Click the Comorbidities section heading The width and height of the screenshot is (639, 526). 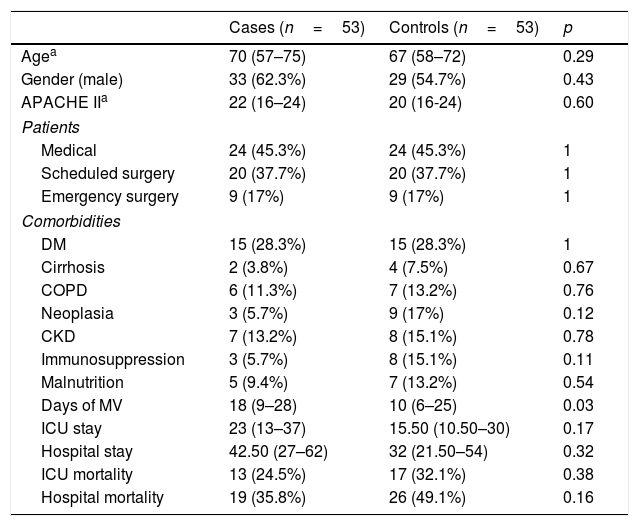[x=72, y=221]
